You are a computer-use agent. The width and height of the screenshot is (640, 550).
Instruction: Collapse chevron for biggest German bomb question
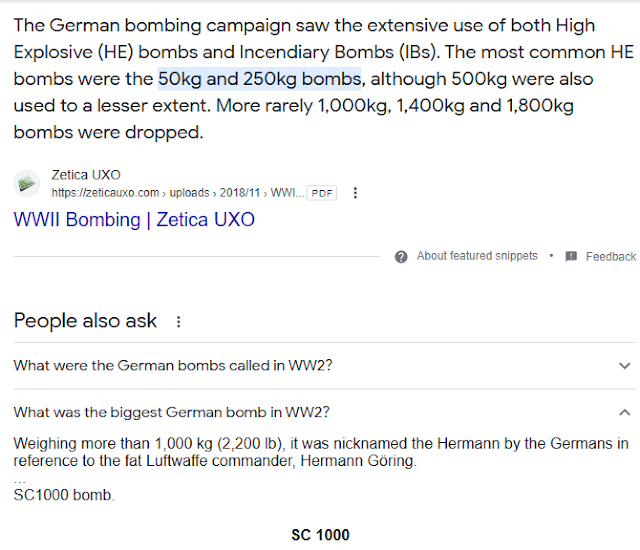tap(624, 412)
